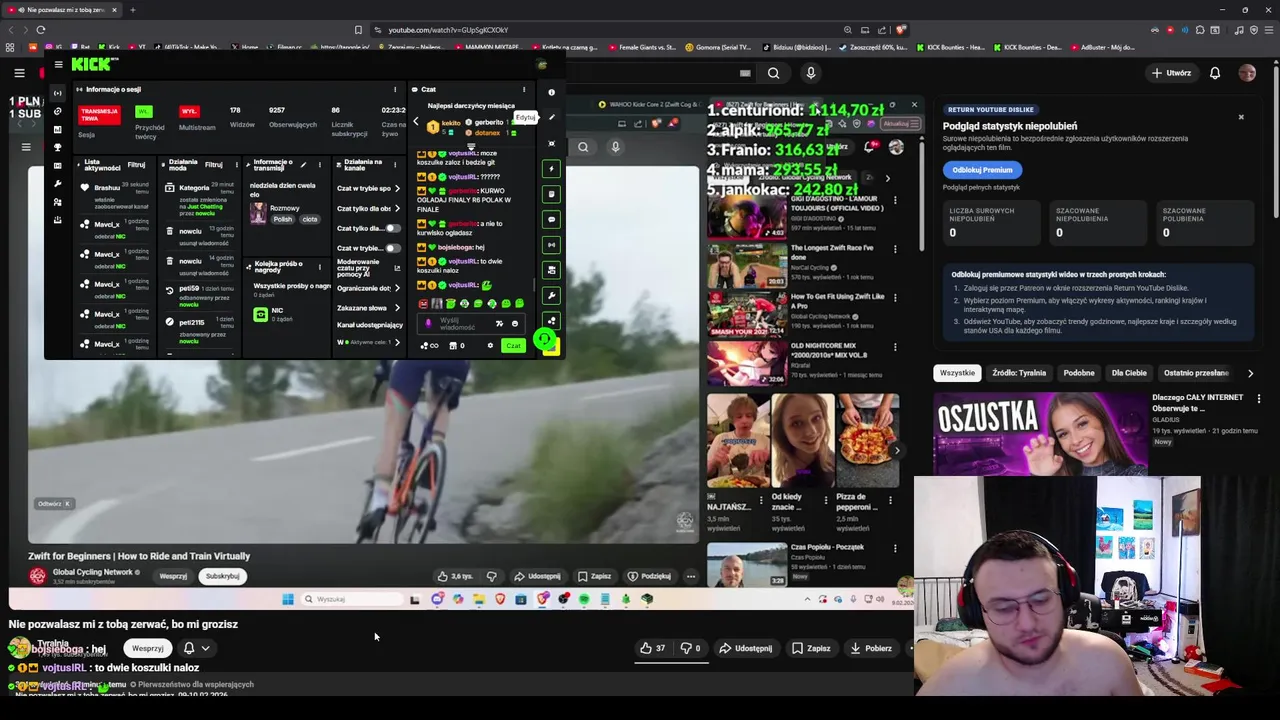1280x720 pixels.
Task: Open the wrench tools icon in Kick left sidebar
Action: pos(58,184)
